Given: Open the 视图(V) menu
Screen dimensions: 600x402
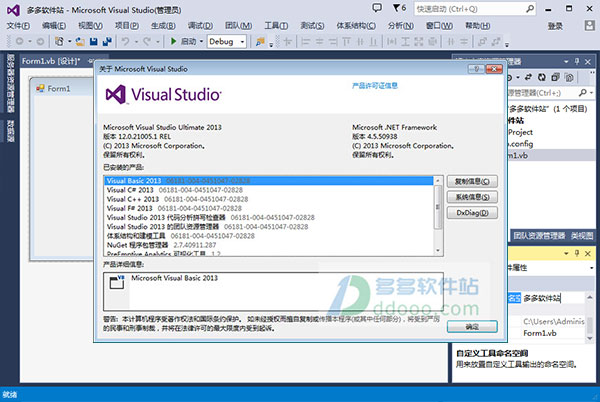Looking at the screenshot, I should pyautogui.click(x=90, y=26).
